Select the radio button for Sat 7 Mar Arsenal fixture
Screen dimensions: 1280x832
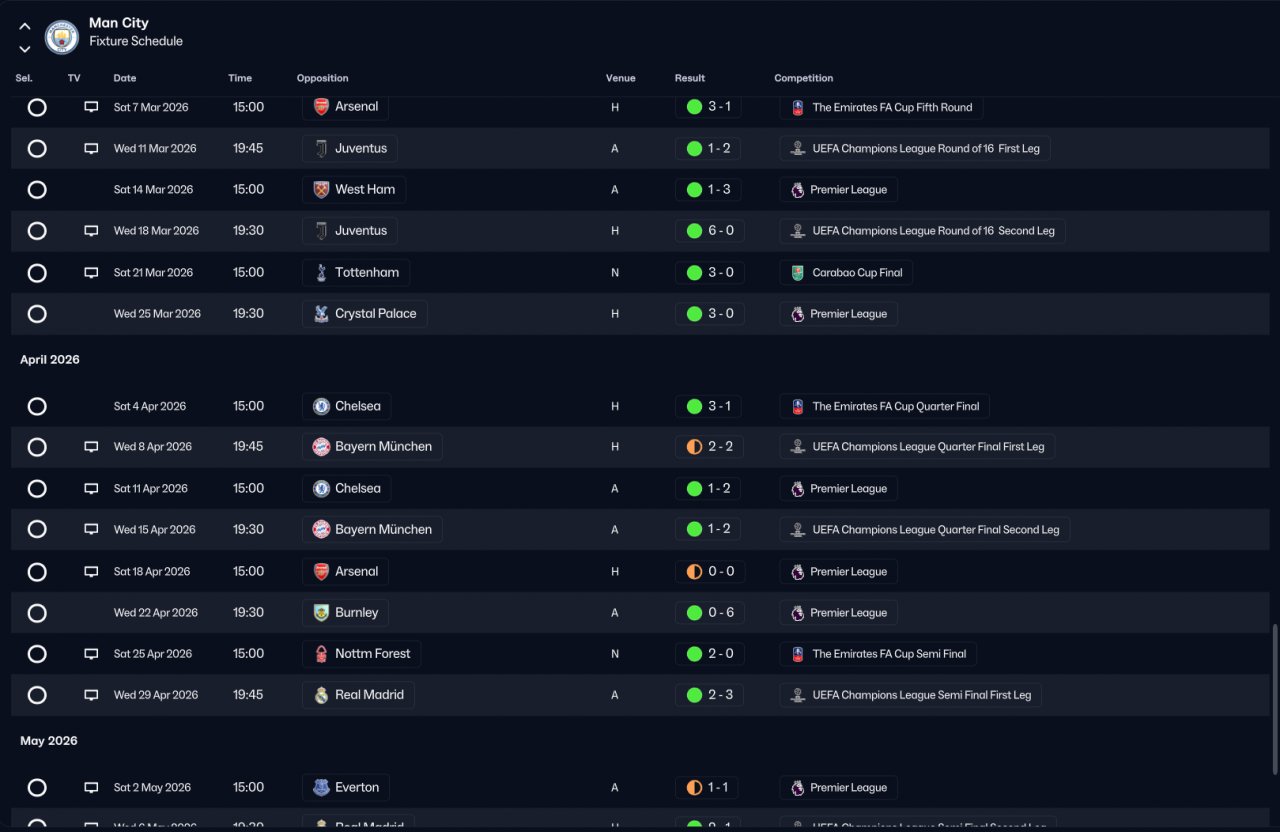pyautogui.click(x=37, y=107)
